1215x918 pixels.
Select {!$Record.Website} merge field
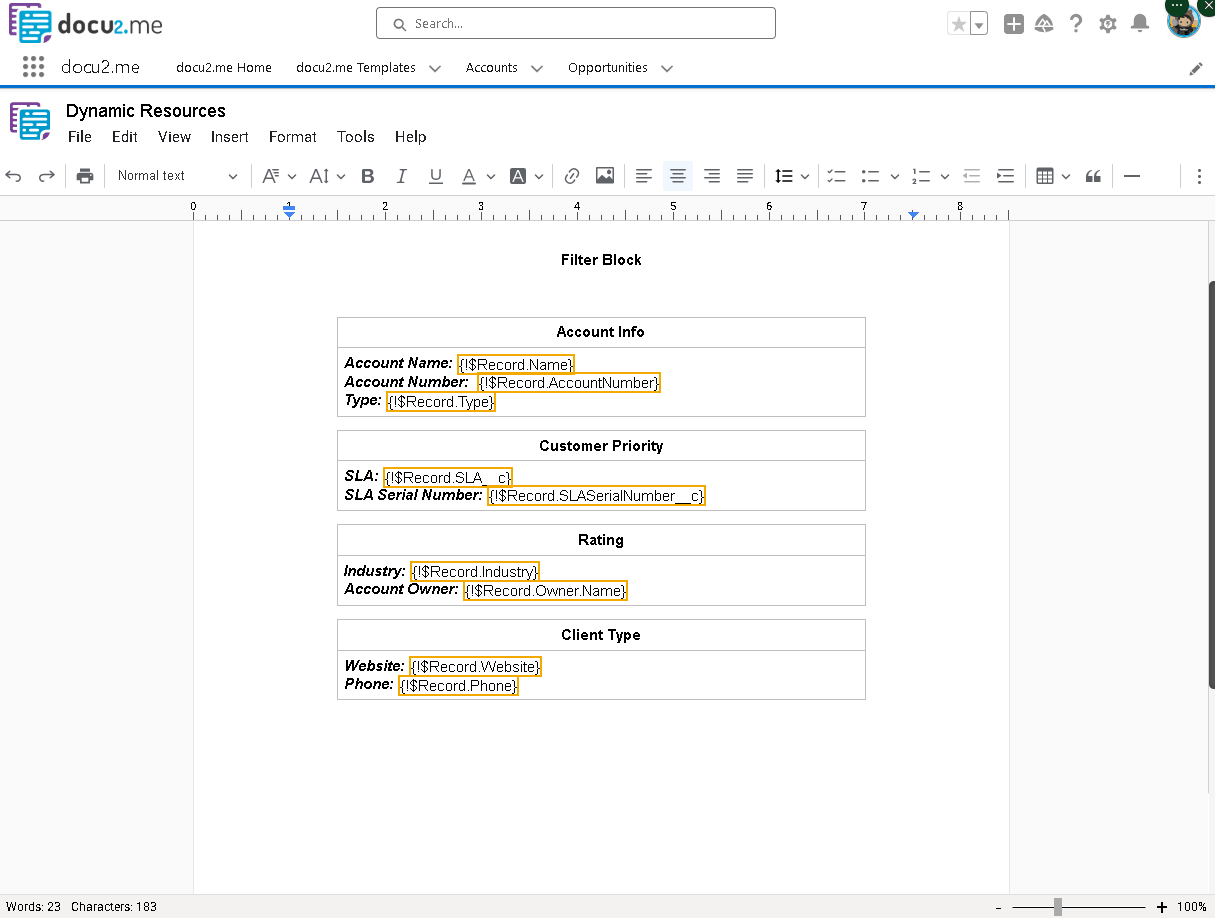tap(475, 666)
